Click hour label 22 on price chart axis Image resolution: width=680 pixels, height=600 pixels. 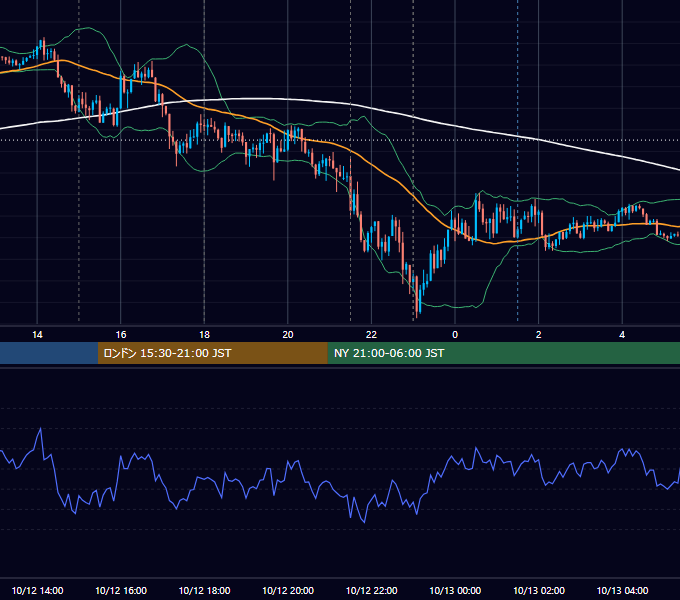coord(371,335)
